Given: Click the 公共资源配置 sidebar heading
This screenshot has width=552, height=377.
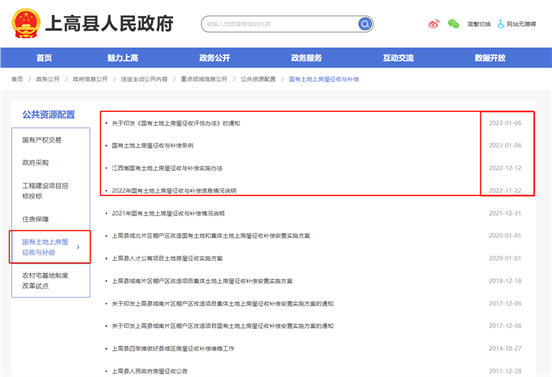Looking at the screenshot, I should 49,115.
